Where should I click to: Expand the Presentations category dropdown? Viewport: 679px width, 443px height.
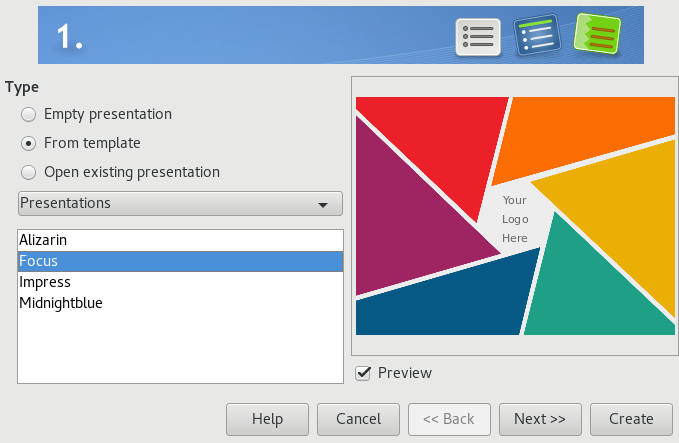(x=180, y=204)
